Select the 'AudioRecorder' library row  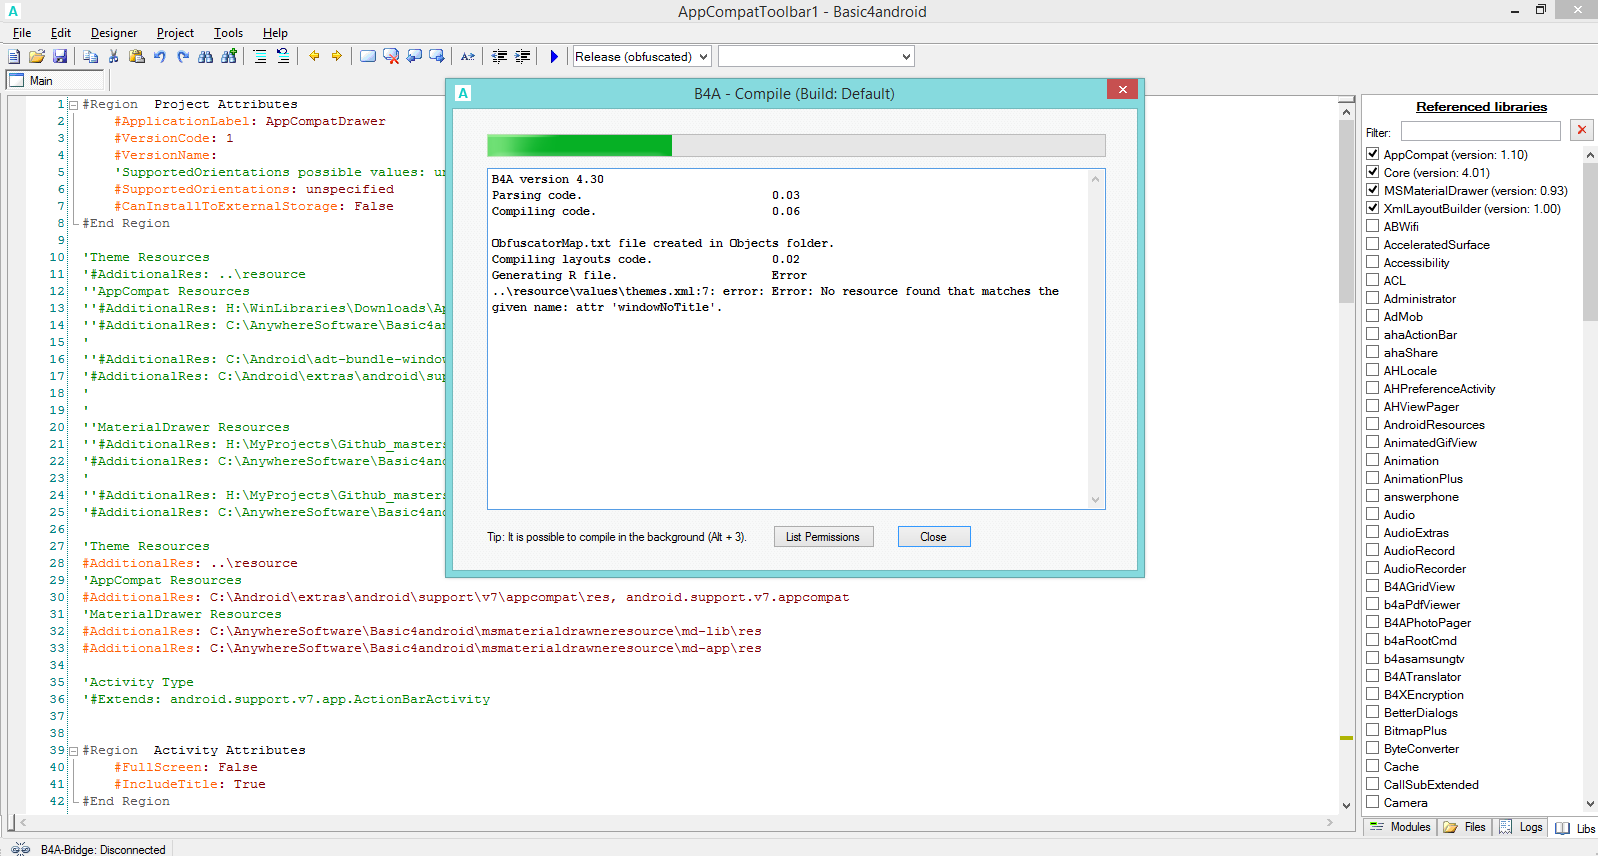coord(1424,568)
